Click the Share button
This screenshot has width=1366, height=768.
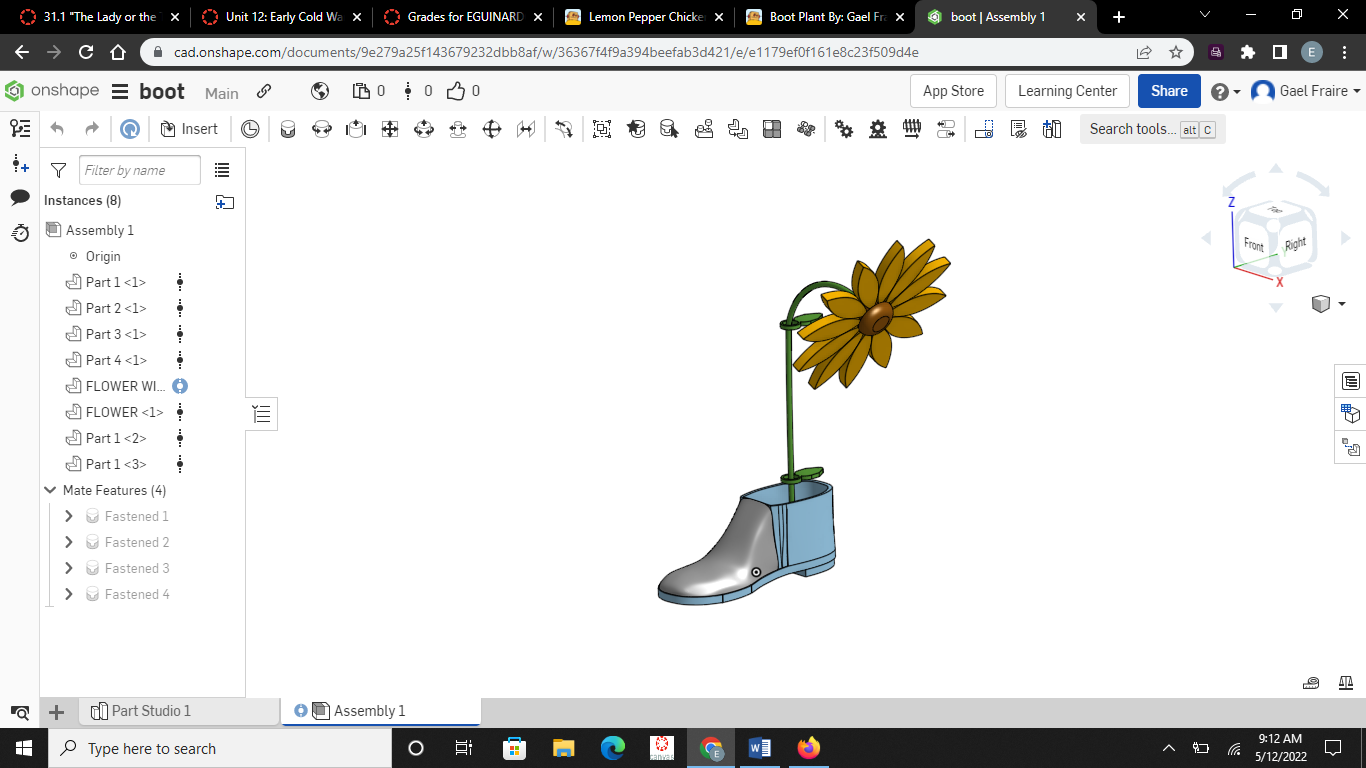click(1168, 91)
